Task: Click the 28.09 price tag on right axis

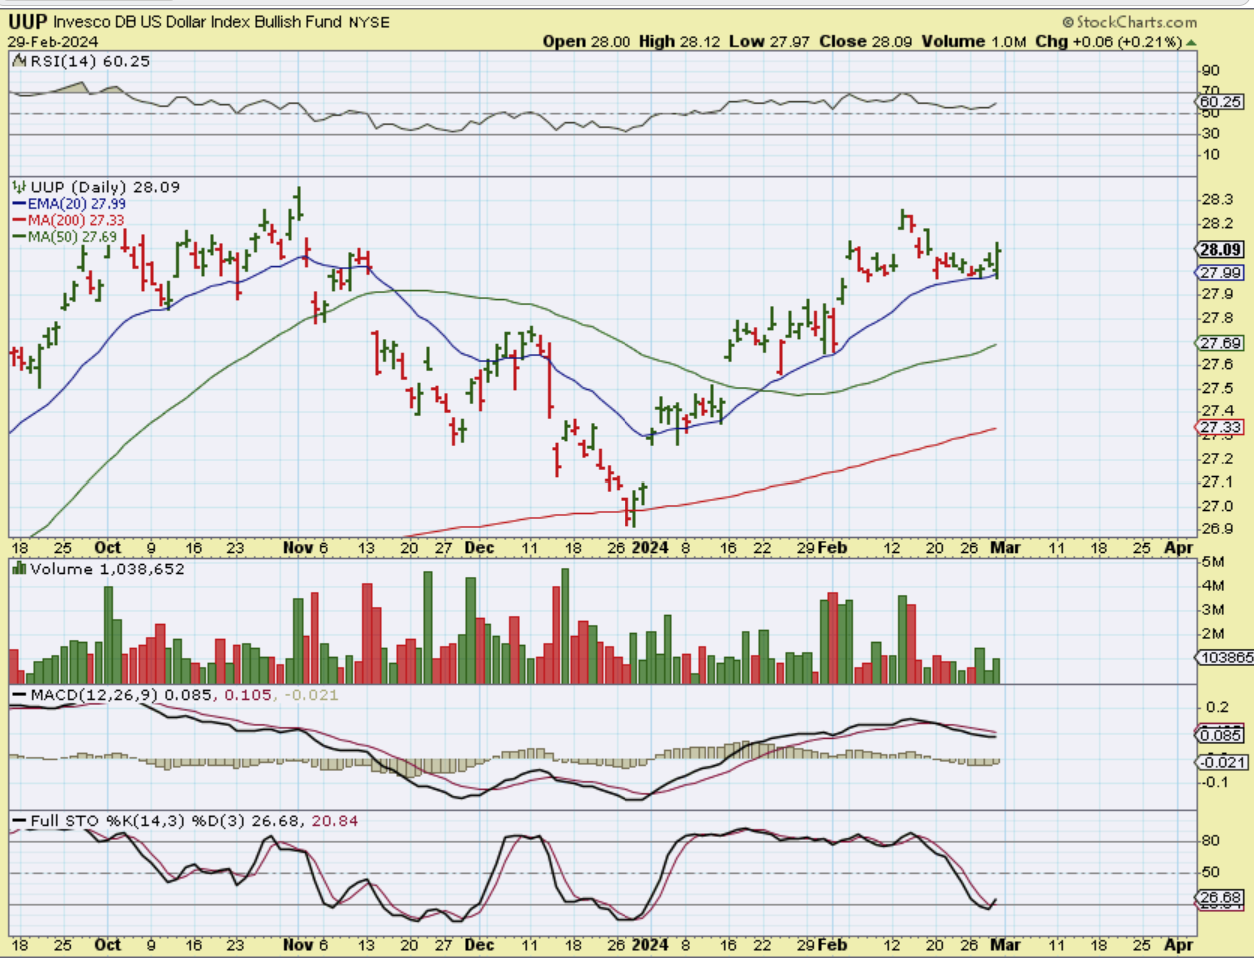Action: [x=1220, y=250]
